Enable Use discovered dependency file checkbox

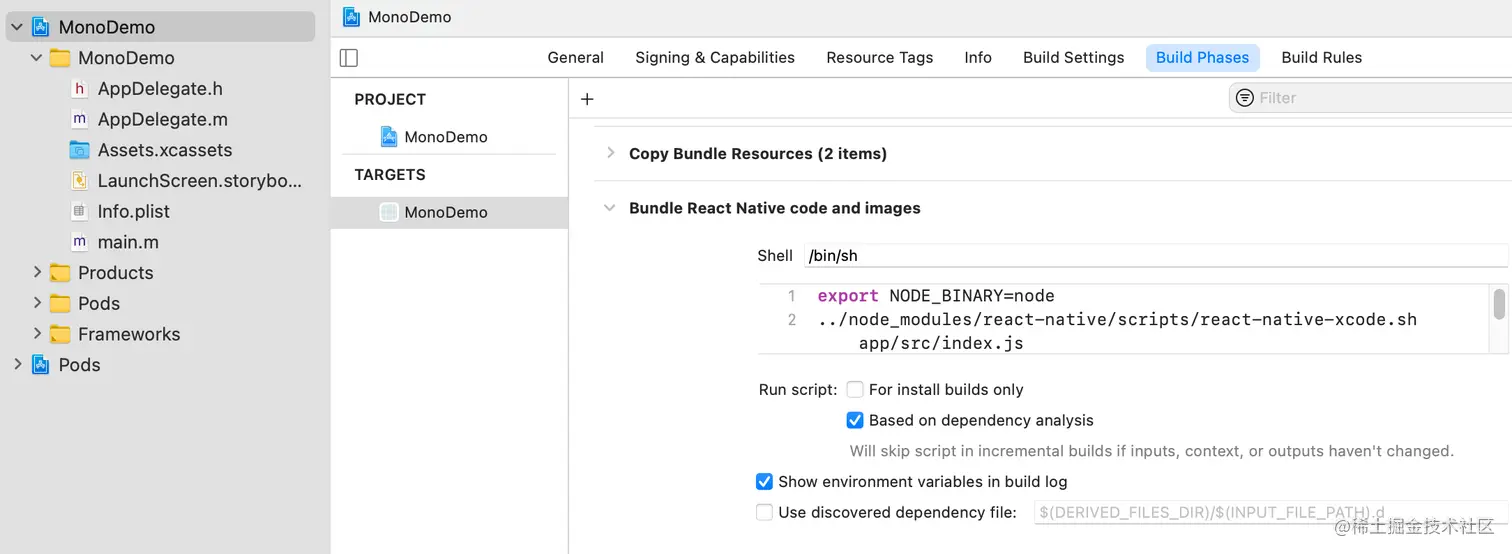(764, 512)
